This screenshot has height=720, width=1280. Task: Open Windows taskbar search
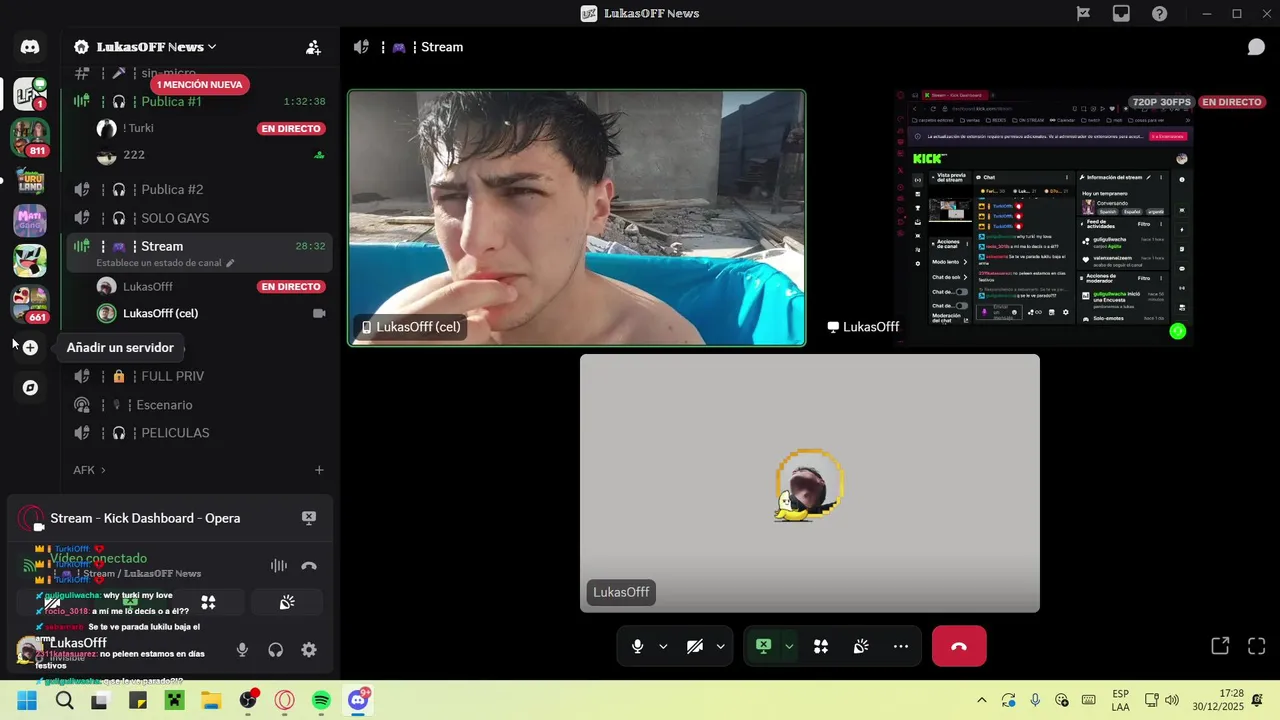[65, 700]
